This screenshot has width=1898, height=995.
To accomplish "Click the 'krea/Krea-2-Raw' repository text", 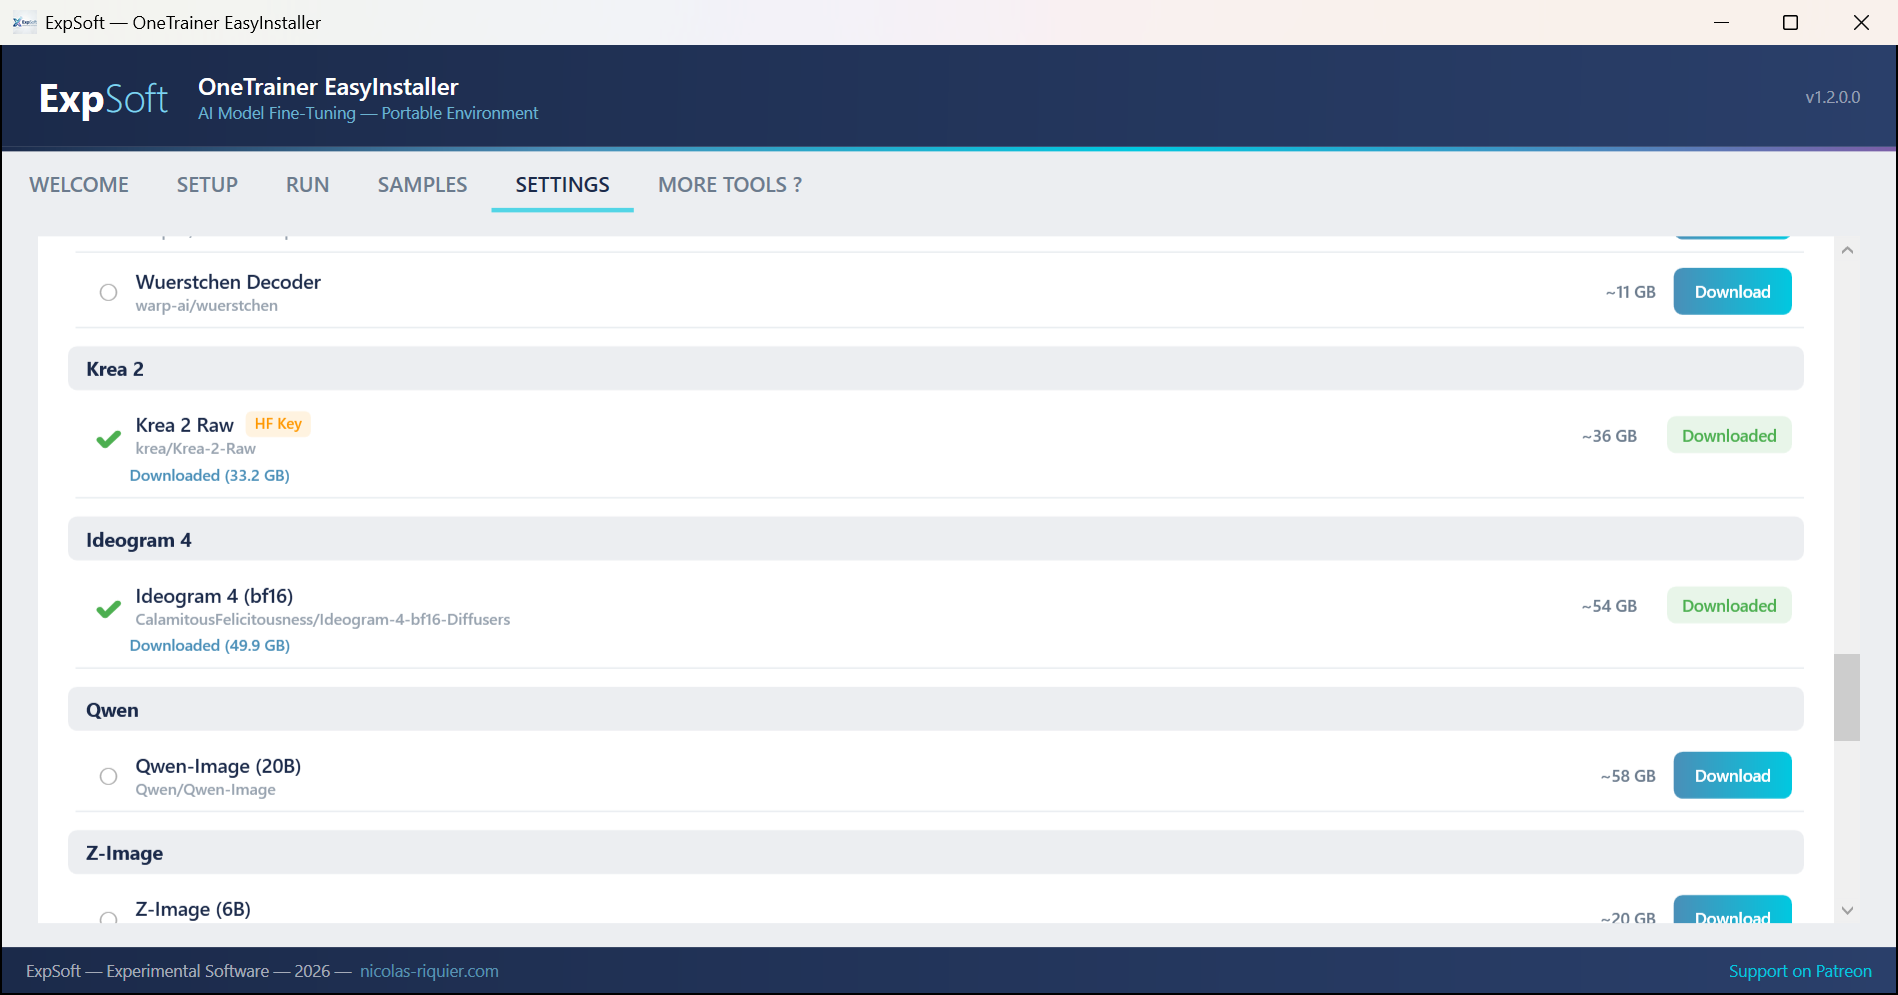I will pos(196,449).
